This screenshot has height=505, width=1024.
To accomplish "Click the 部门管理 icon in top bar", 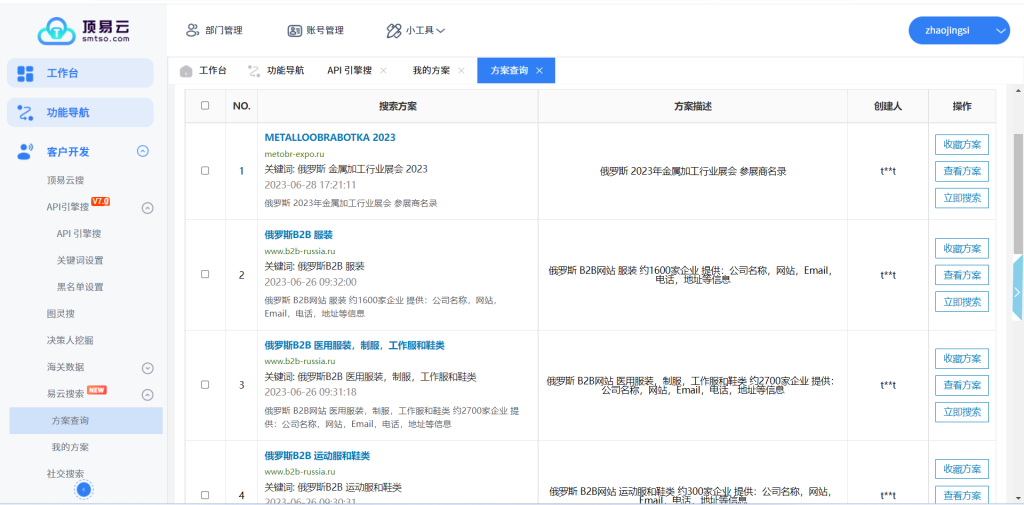I will click(192, 31).
